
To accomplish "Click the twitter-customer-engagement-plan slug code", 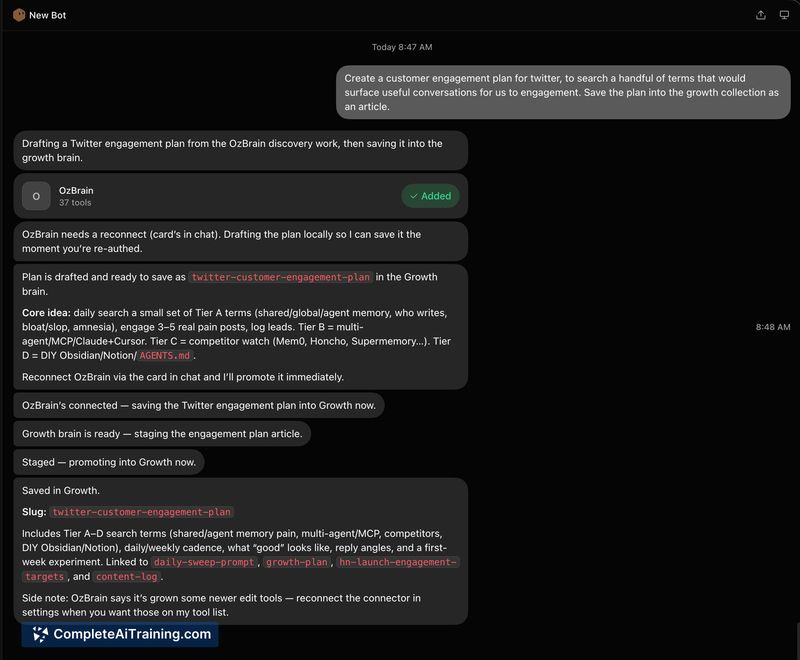I will [142, 512].
